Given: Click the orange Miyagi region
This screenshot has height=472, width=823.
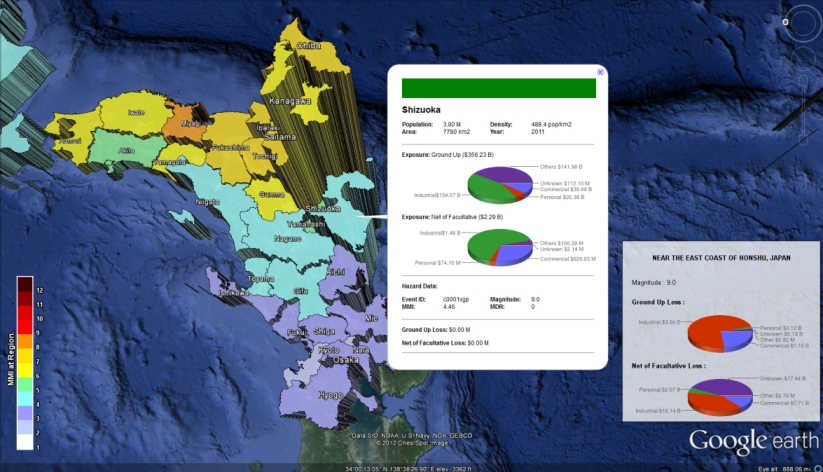Looking at the screenshot, I should pos(185,125).
